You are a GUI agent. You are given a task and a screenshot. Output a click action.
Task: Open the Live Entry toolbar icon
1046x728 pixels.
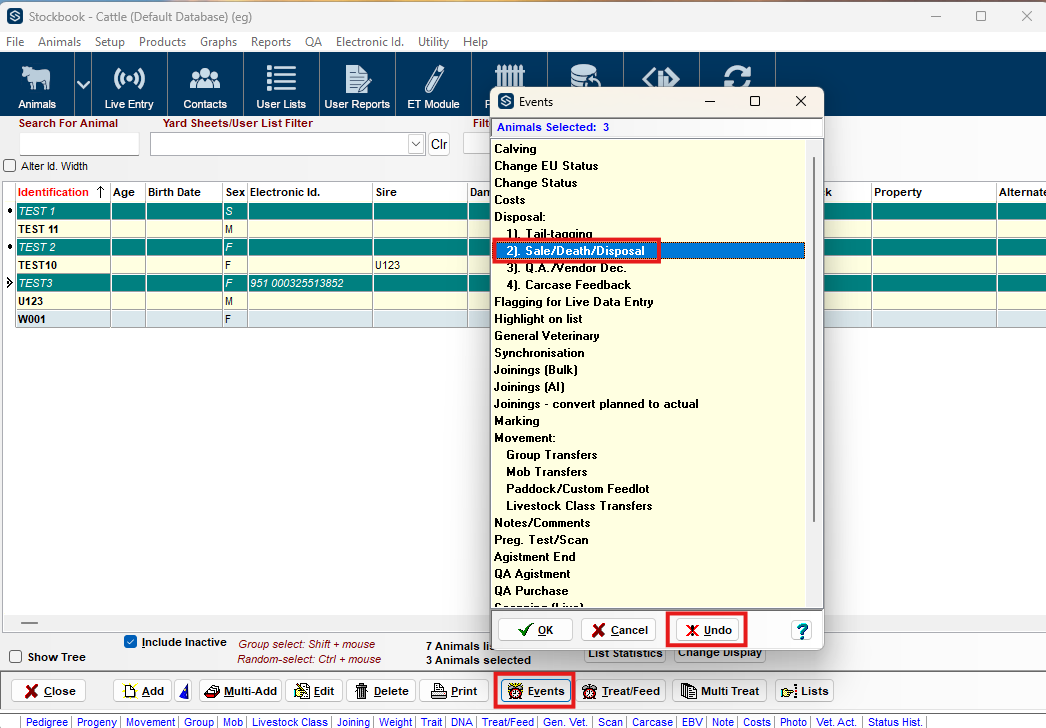pos(128,86)
